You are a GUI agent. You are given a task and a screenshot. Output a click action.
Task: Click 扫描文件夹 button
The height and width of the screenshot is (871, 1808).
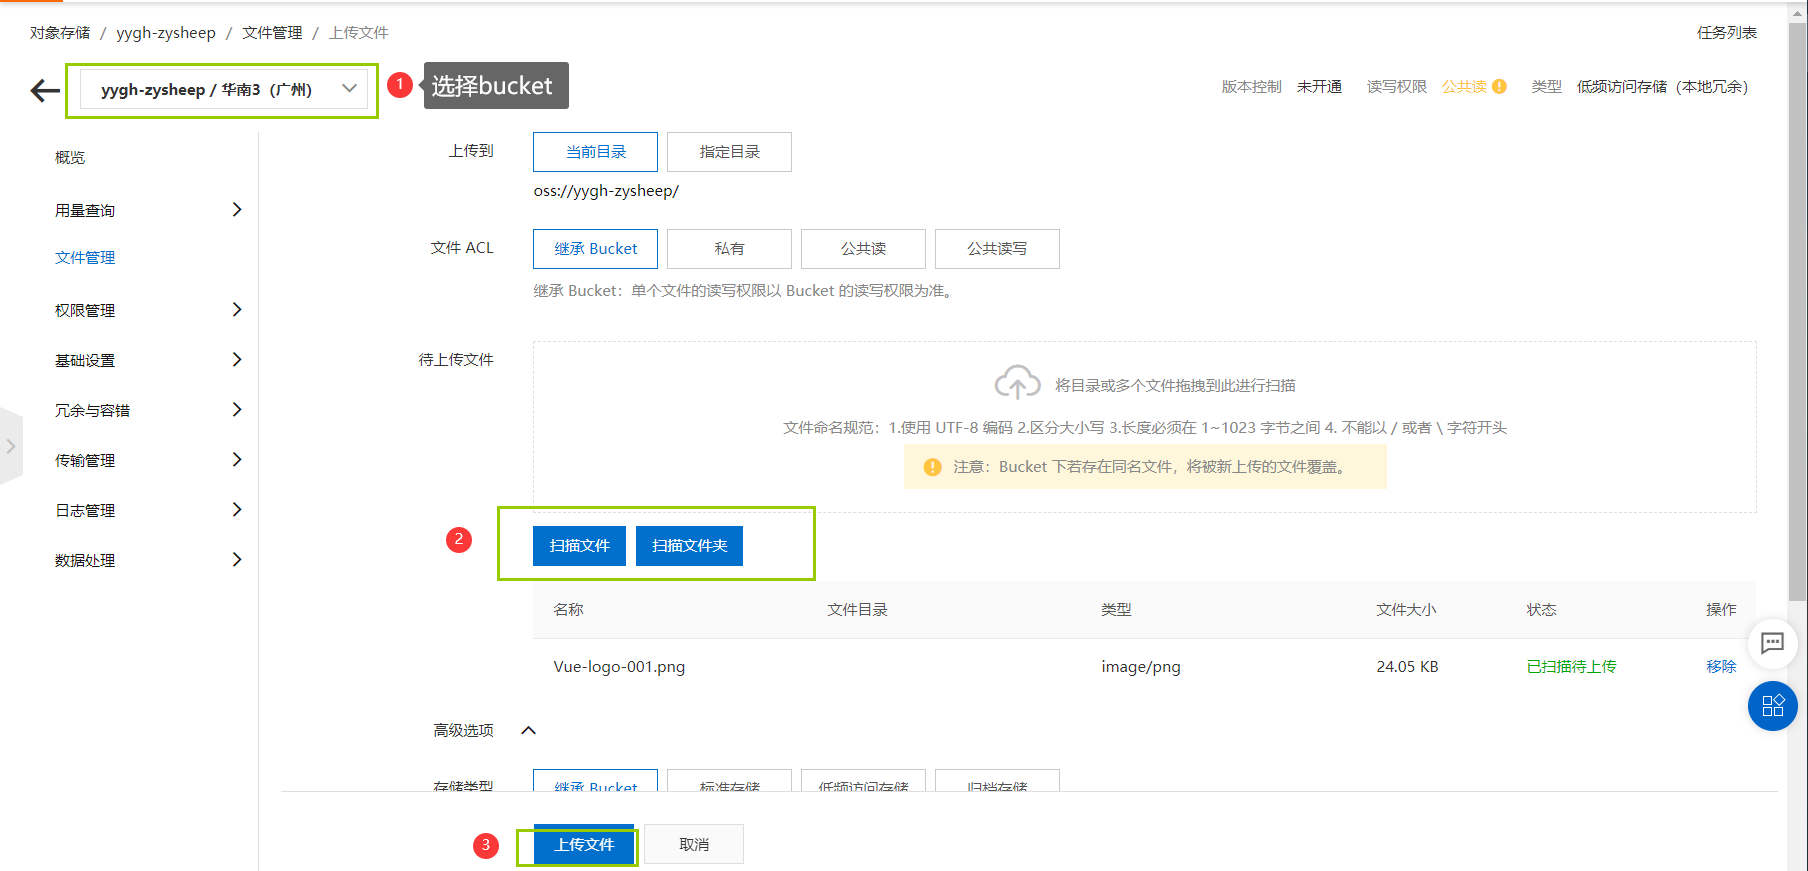(x=689, y=546)
